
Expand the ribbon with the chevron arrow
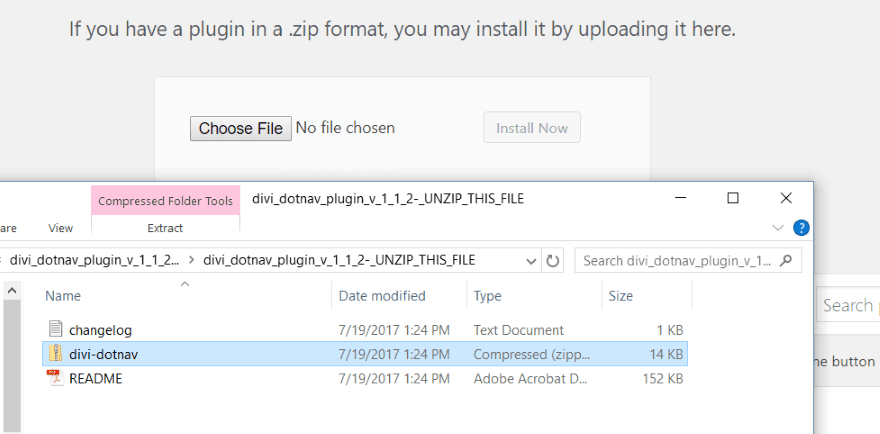point(779,228)
